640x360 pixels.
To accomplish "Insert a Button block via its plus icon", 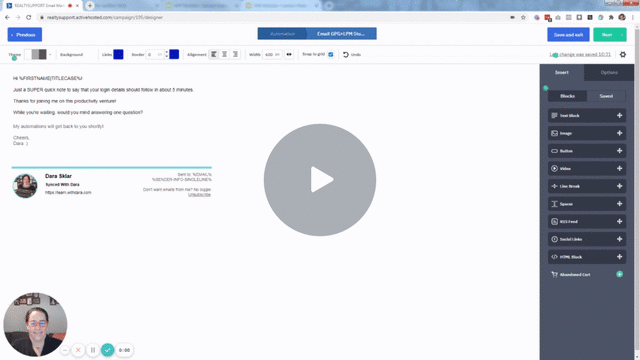I will point(619,151).
